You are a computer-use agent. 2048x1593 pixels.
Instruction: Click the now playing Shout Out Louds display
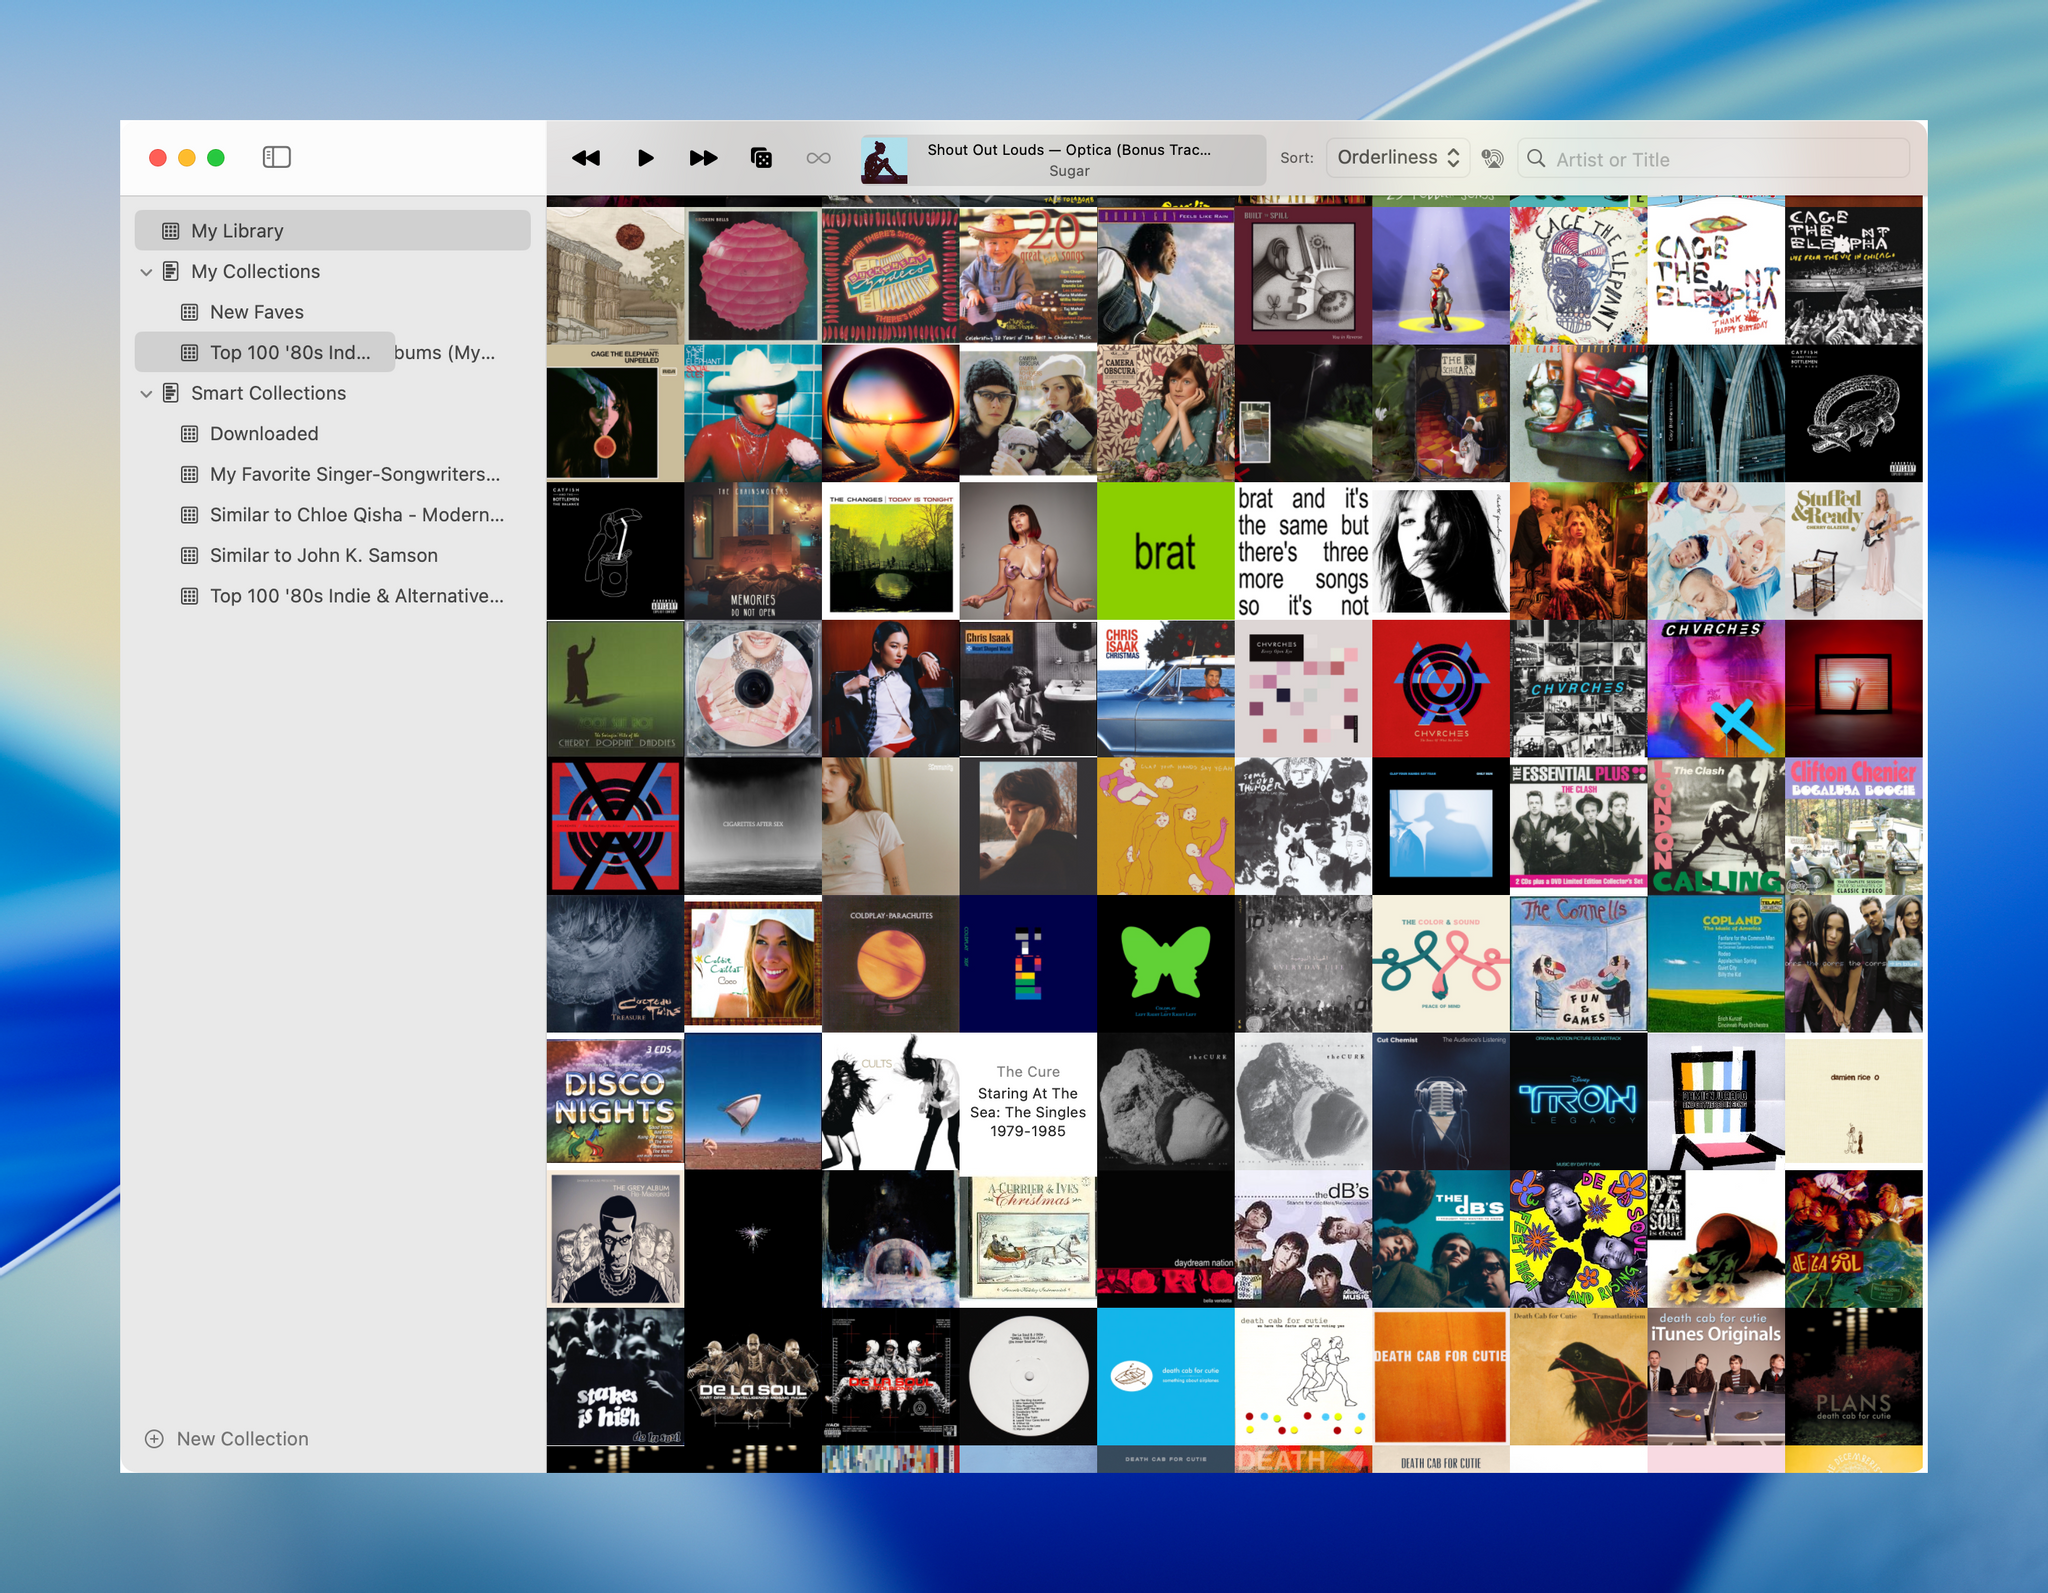point(1063,160)
